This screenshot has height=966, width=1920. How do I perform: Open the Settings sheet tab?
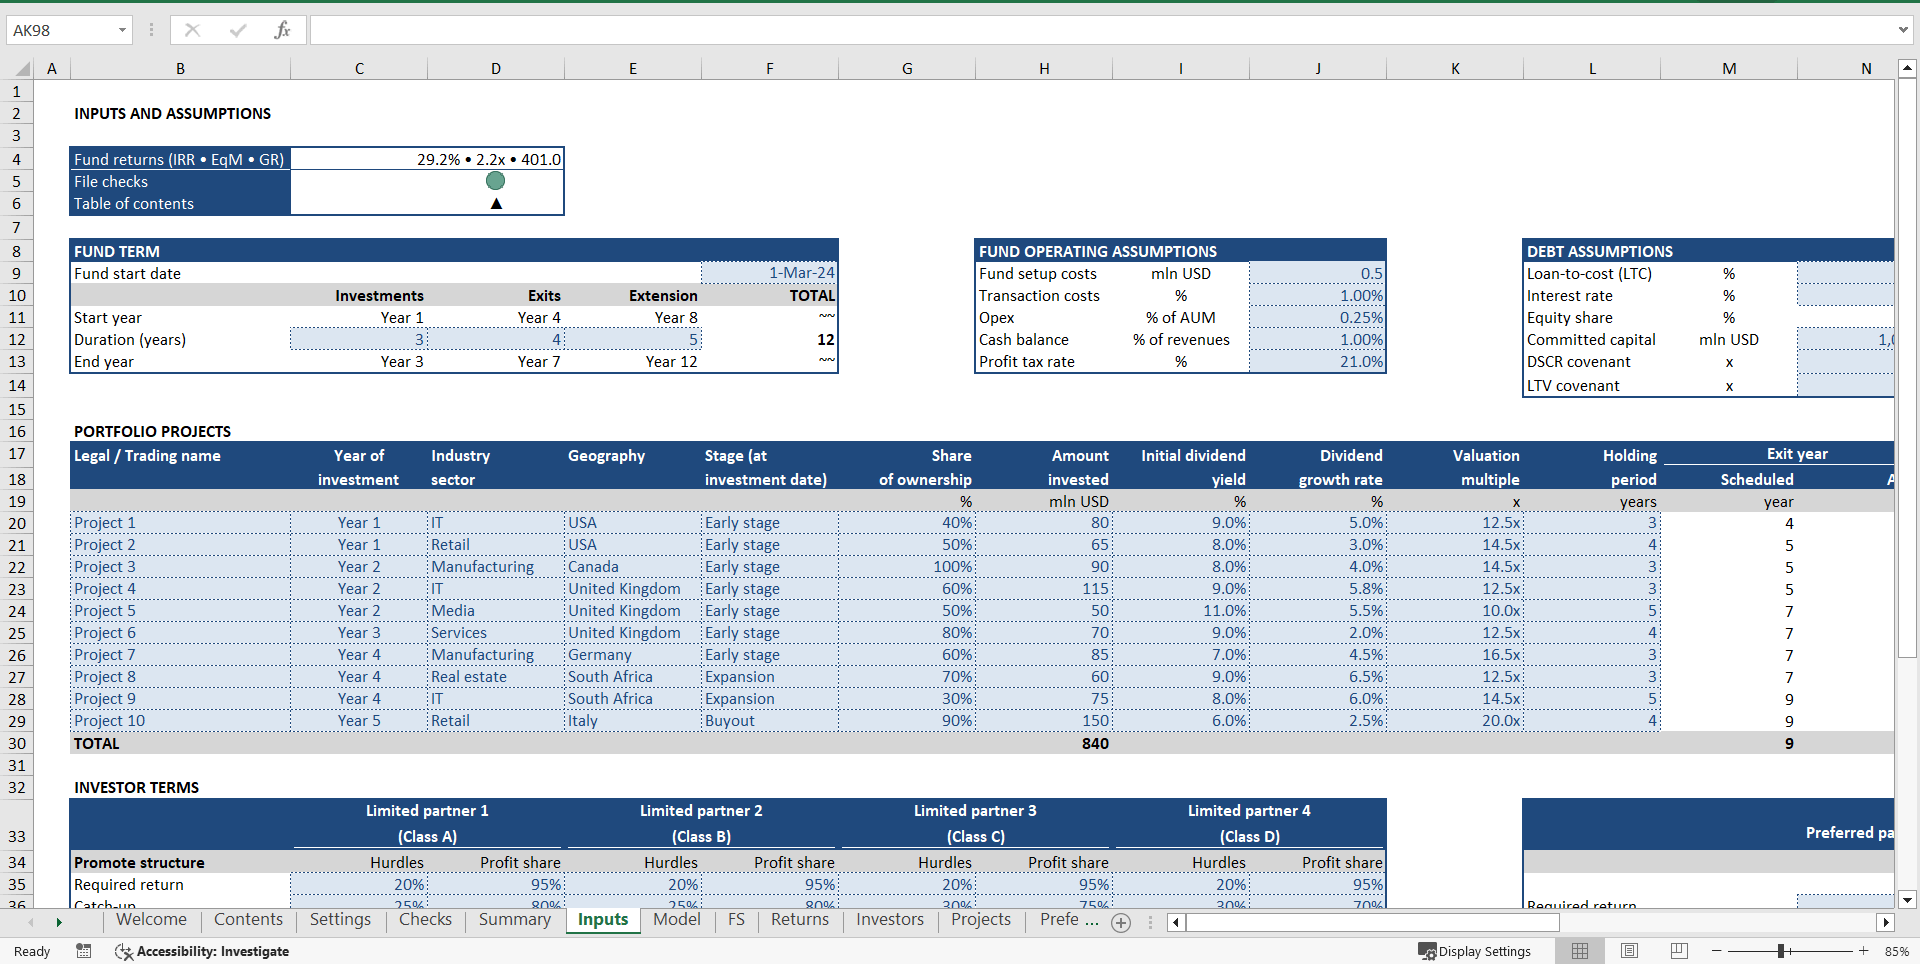coord(340,920)
